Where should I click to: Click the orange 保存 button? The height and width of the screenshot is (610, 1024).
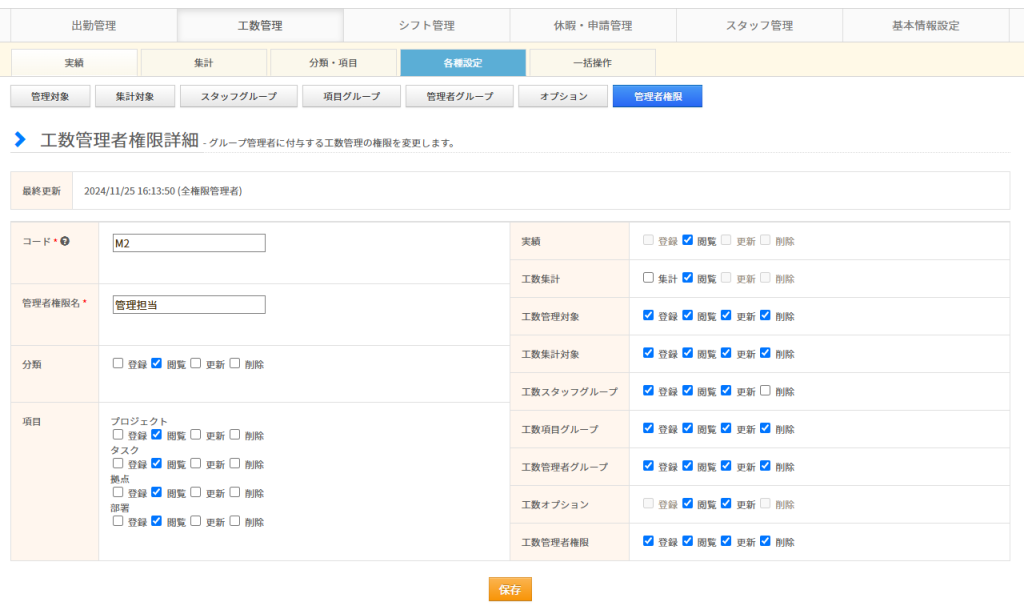510,589
